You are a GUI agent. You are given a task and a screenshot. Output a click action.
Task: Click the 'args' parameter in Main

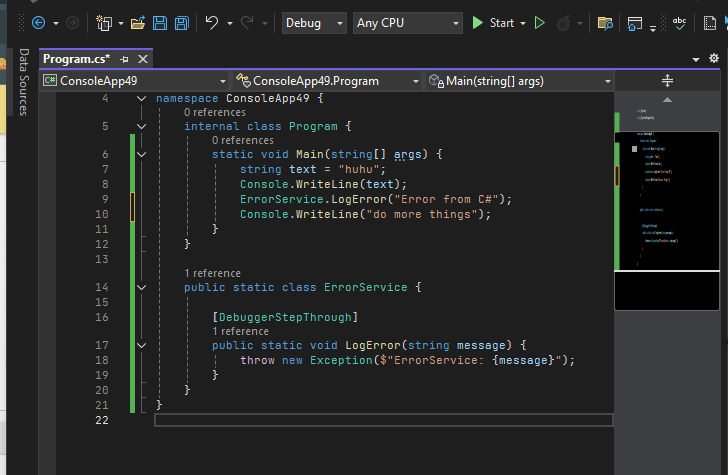[x=408, y=155]
